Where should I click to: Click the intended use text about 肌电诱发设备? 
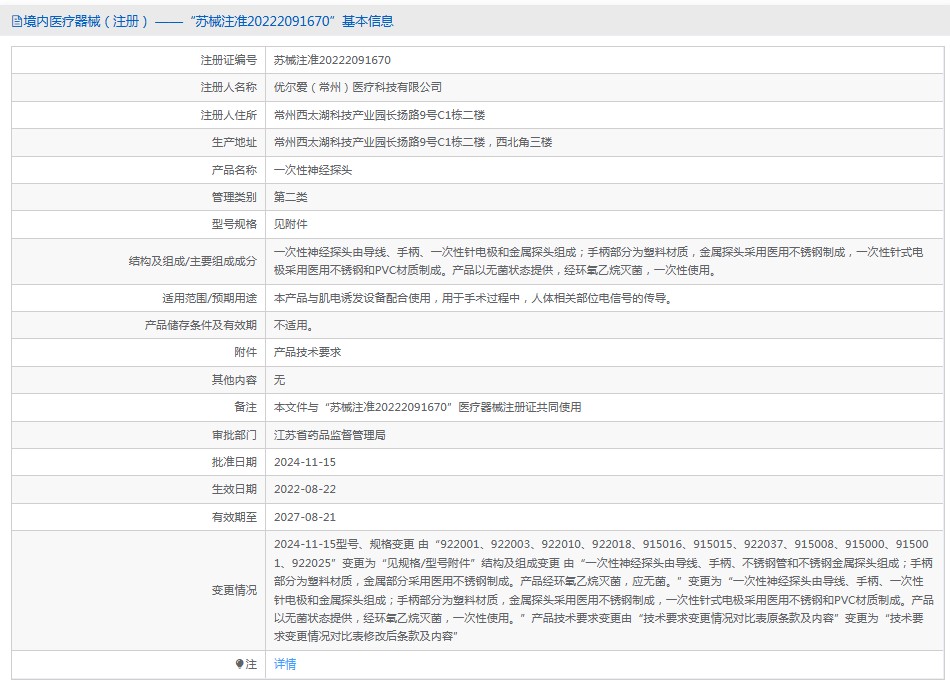point(473,298)
